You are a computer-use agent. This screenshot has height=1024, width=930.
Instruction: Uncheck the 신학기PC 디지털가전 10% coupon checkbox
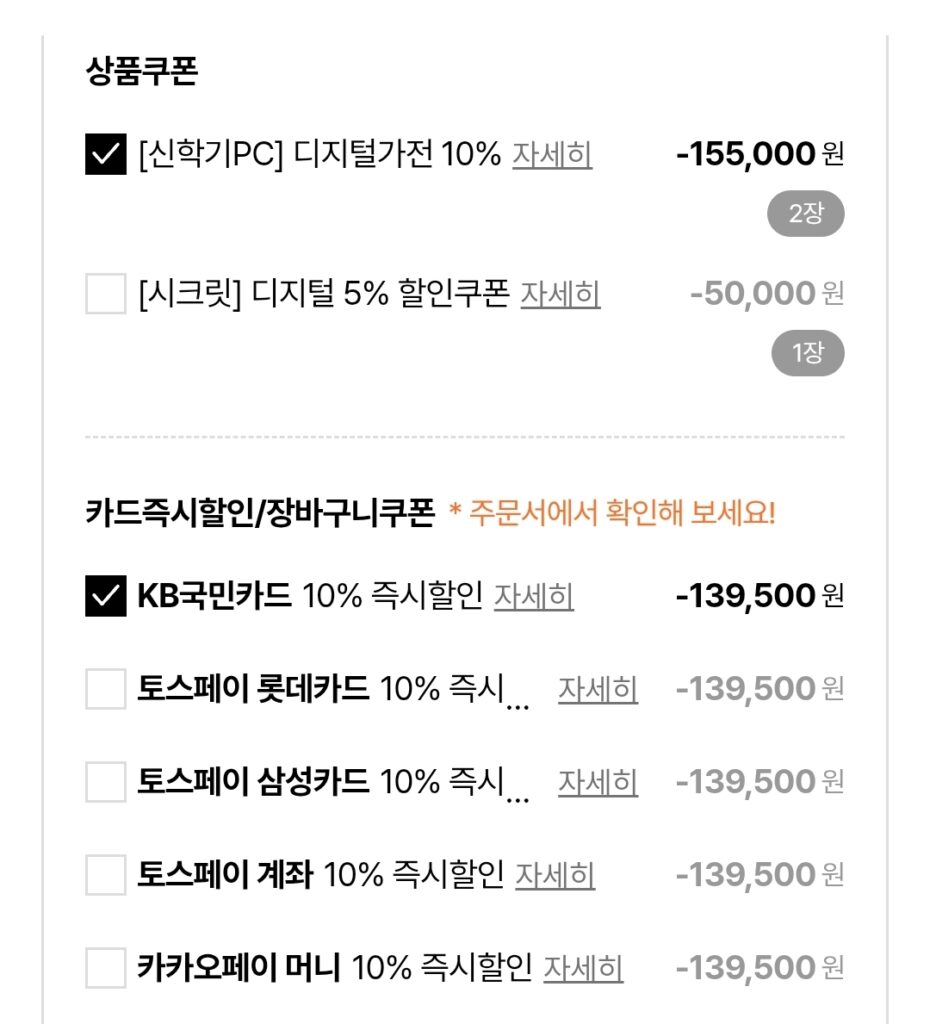click(106, 155)
